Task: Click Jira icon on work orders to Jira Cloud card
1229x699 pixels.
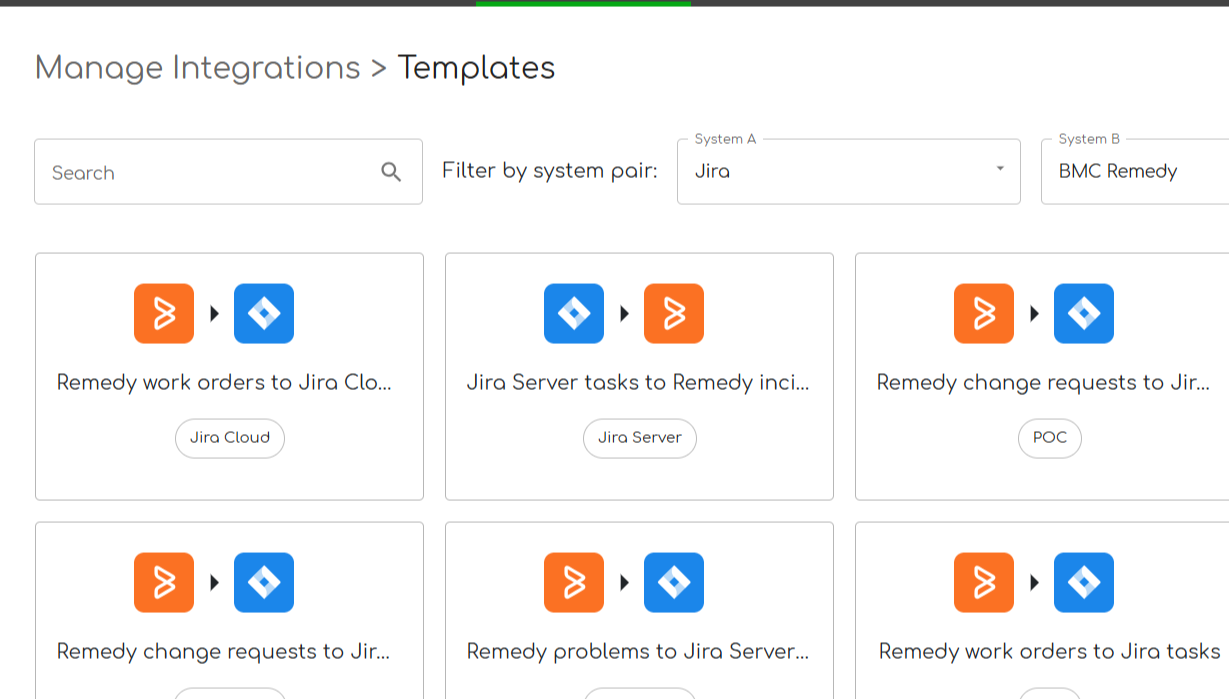Action: click(x=264, y=314)
